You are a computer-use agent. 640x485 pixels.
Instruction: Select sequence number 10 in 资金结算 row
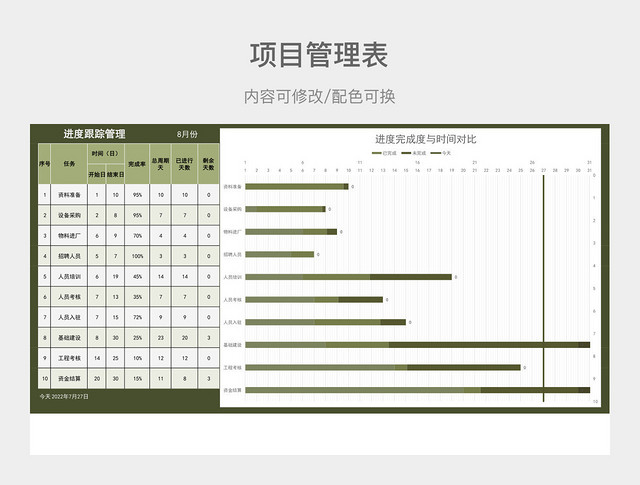(x=44, y=378)
